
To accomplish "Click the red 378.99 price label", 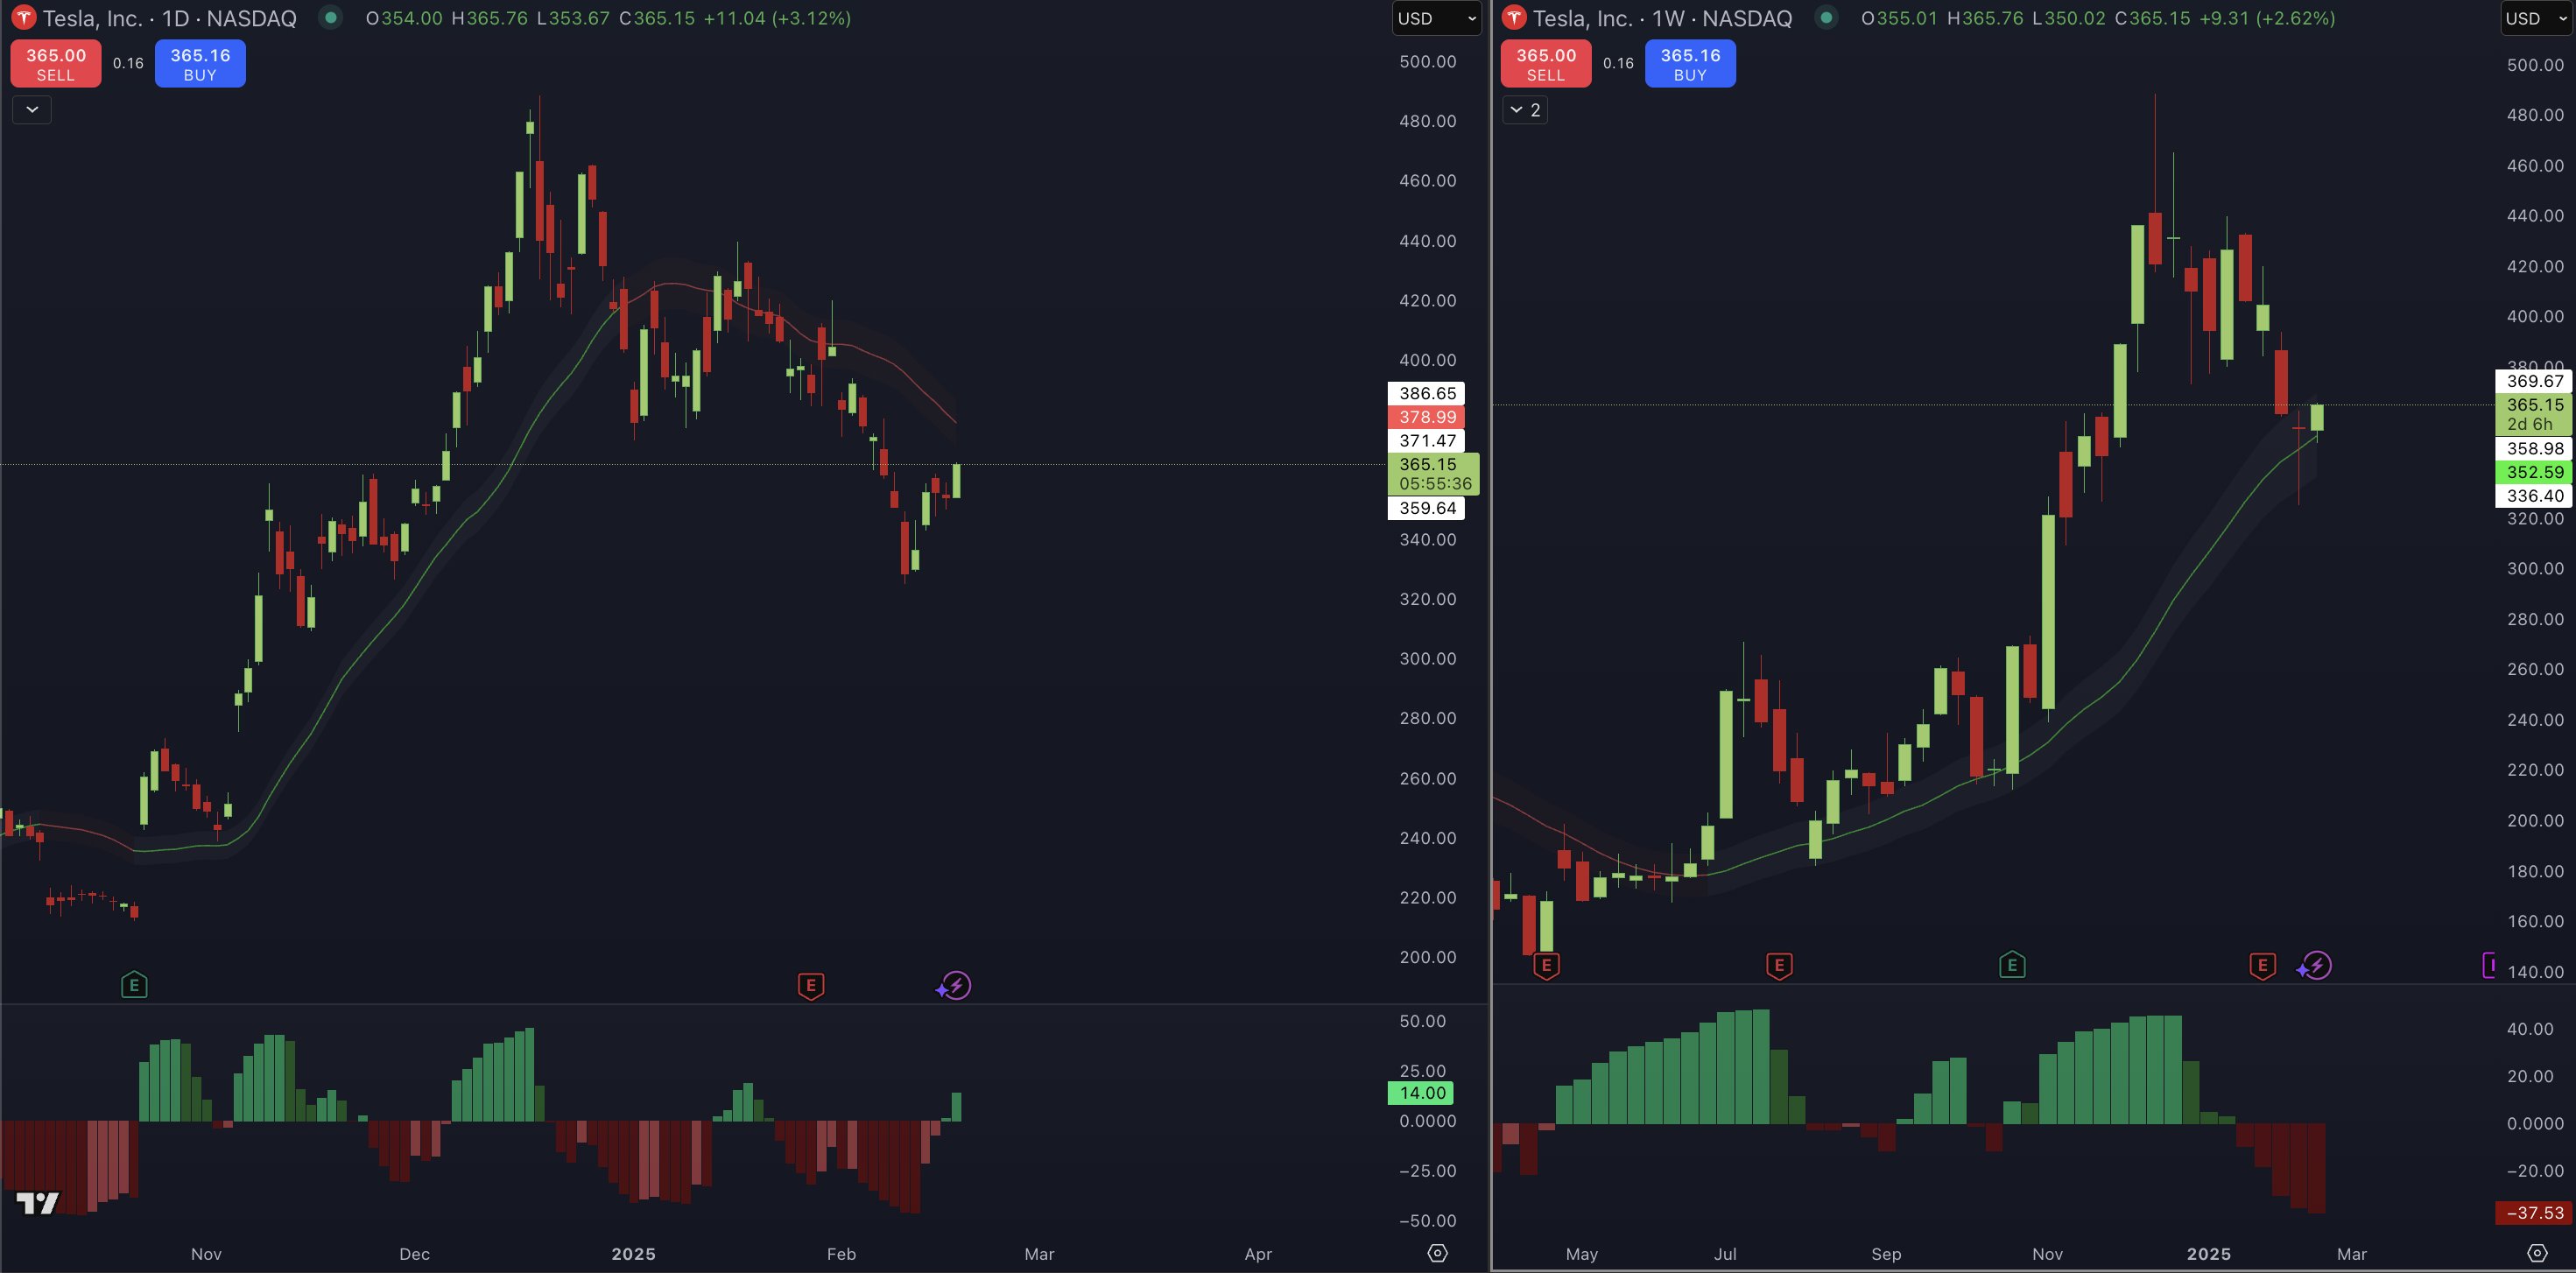I will (x=1427, y=417).
